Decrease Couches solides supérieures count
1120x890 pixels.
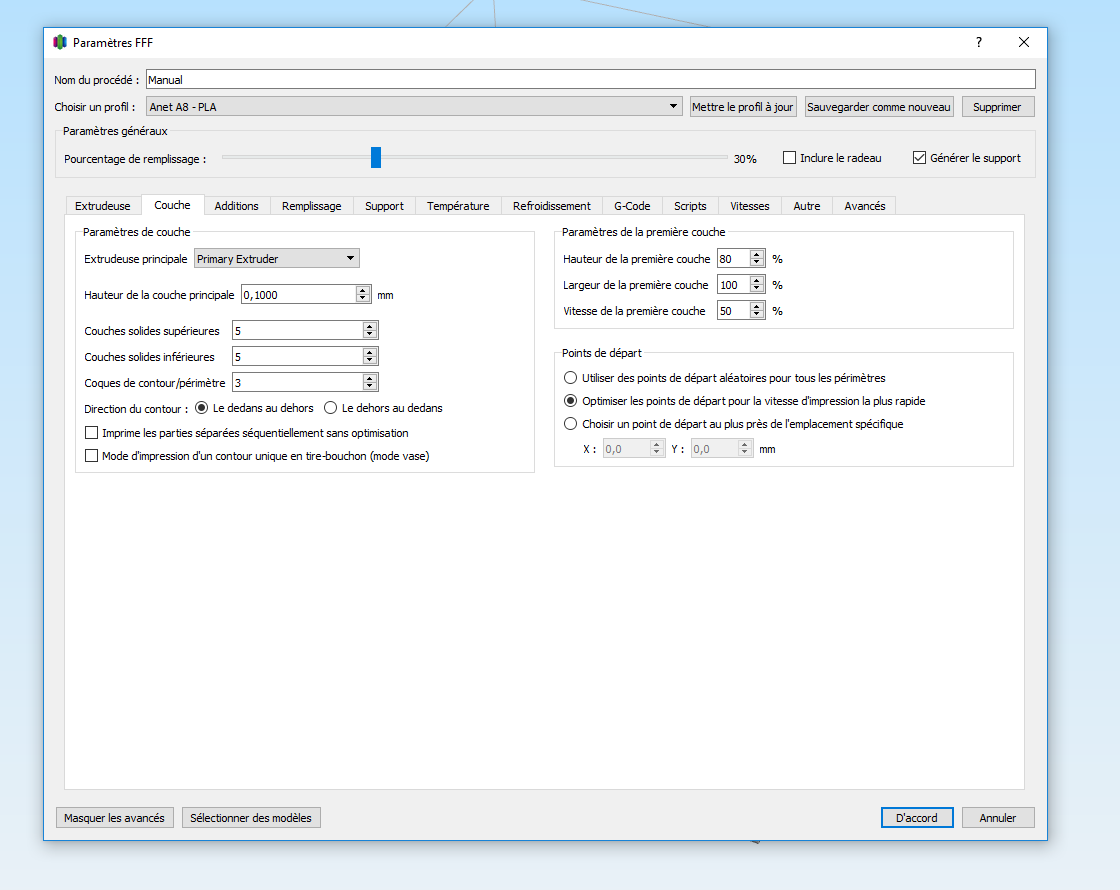pyautogui.click(x=369, y=334)
